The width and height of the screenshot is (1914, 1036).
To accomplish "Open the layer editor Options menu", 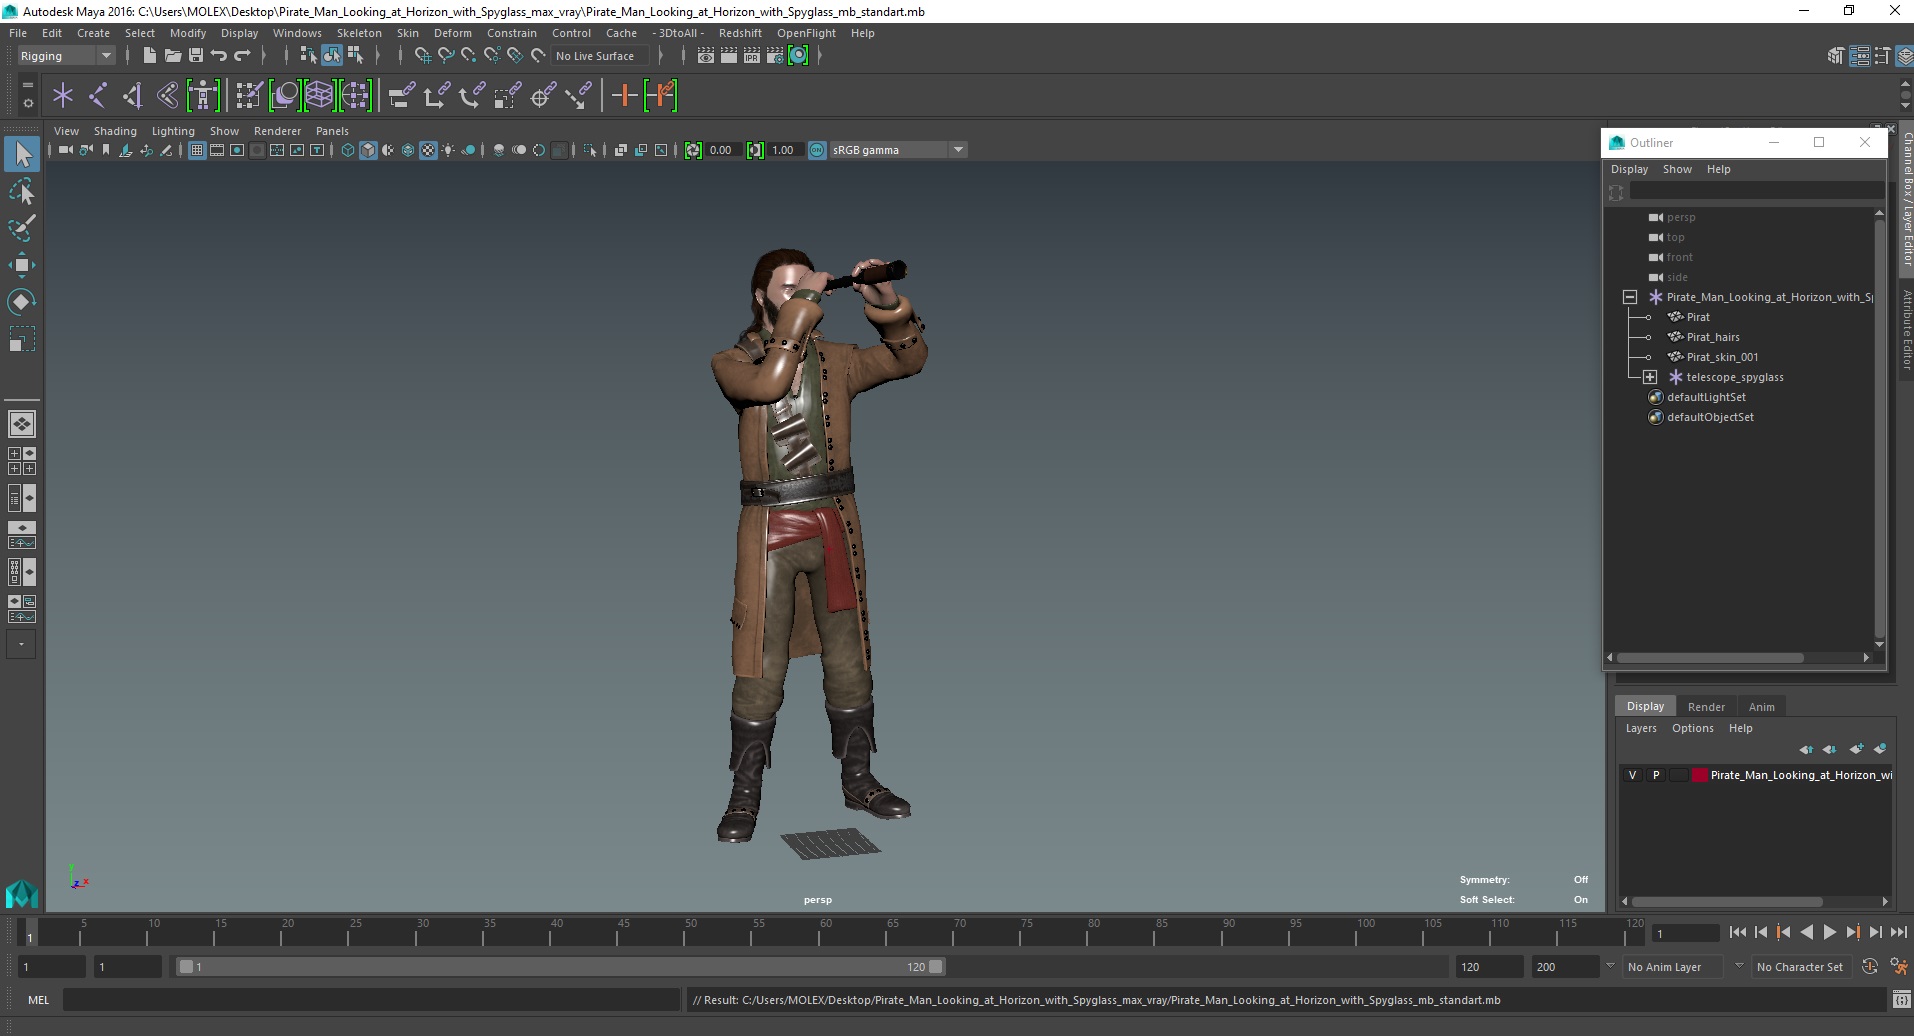I will 1692,728.
